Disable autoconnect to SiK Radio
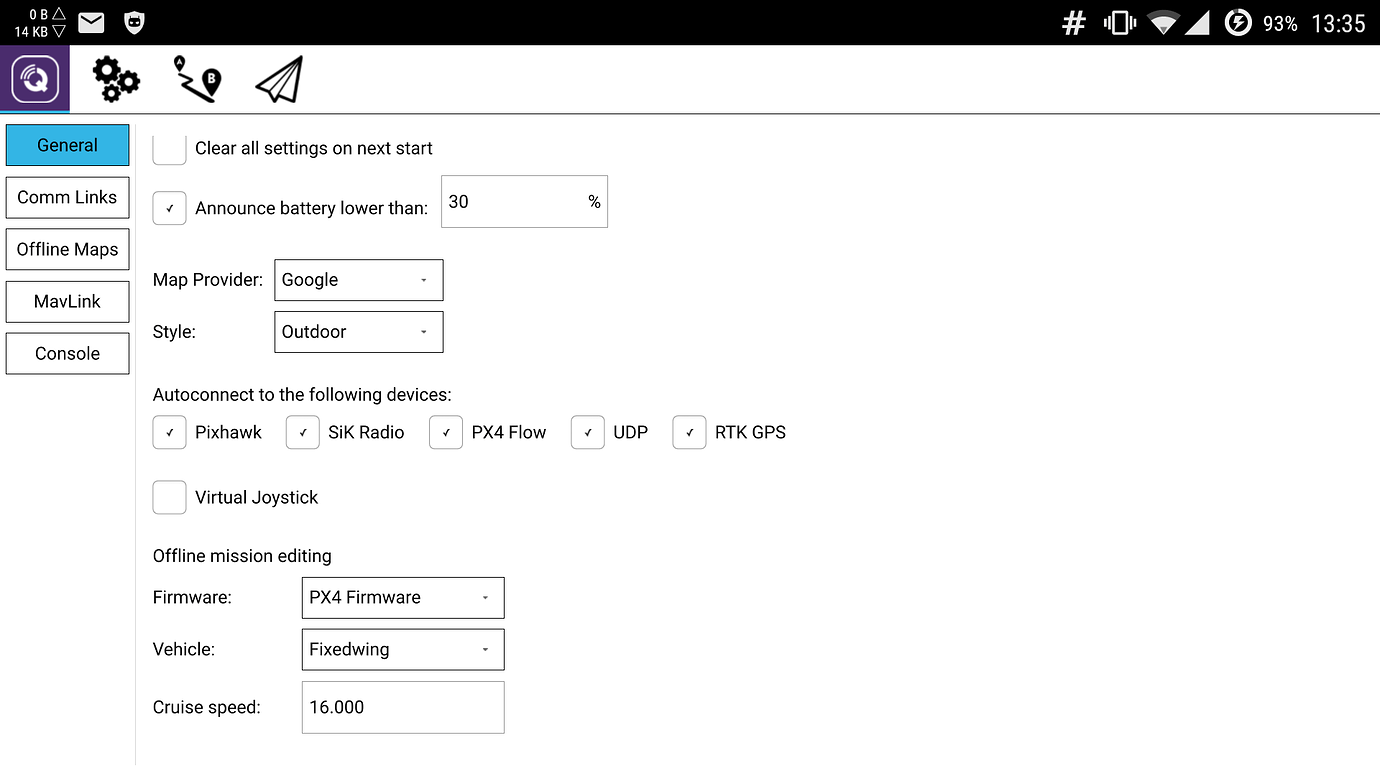The height and width of the screenshot is (776, 1380). click(302, 432)
